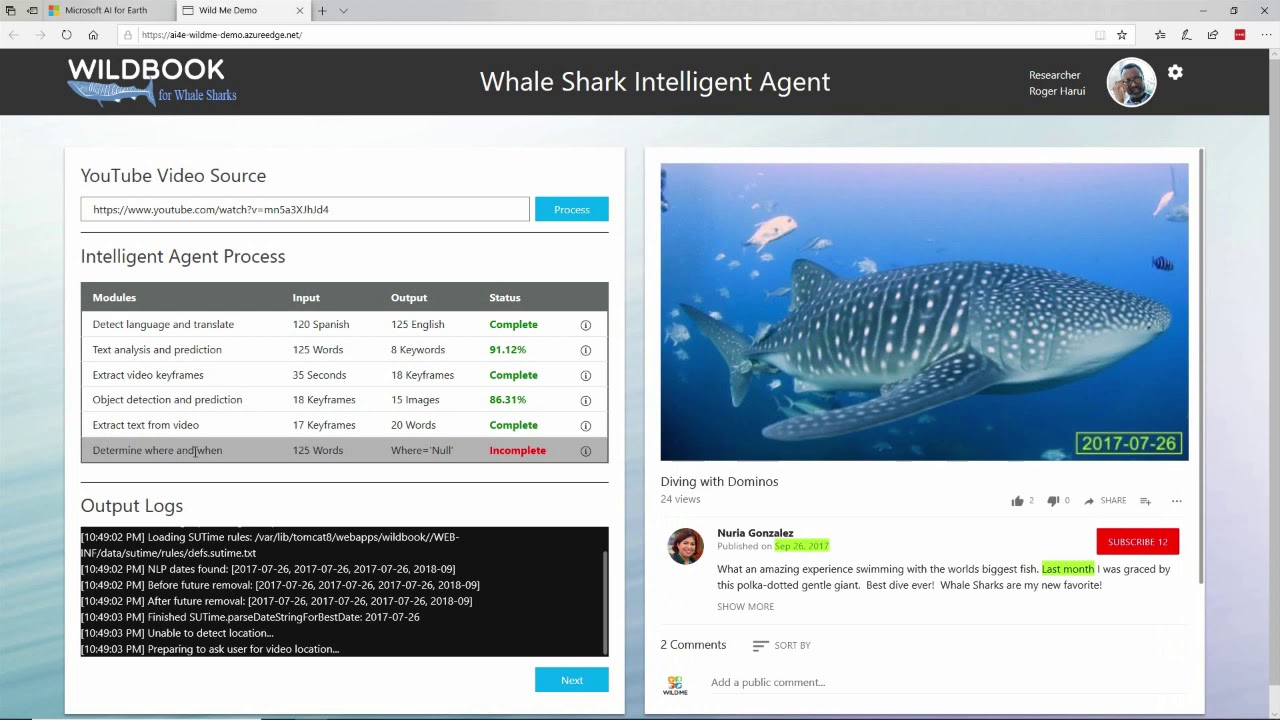Go back in browser history

14,35
